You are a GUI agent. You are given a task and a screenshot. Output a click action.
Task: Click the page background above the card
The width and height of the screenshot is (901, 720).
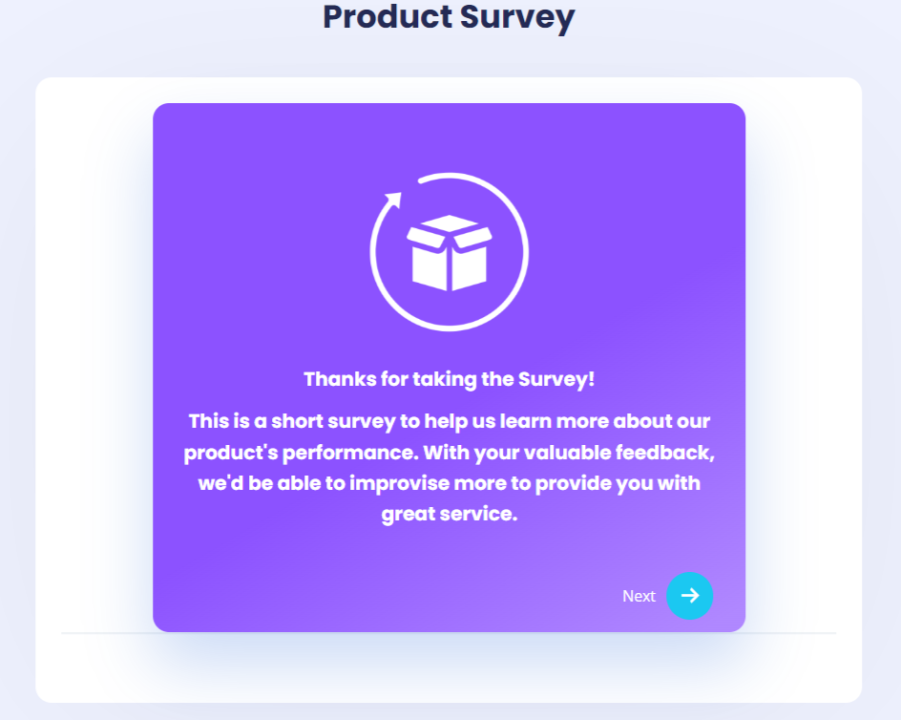(x=449, y=55)
